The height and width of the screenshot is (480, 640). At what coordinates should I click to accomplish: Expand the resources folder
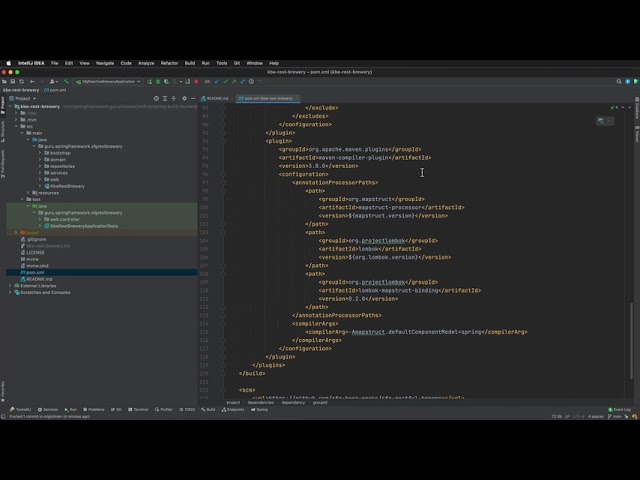tap(28, 193)
